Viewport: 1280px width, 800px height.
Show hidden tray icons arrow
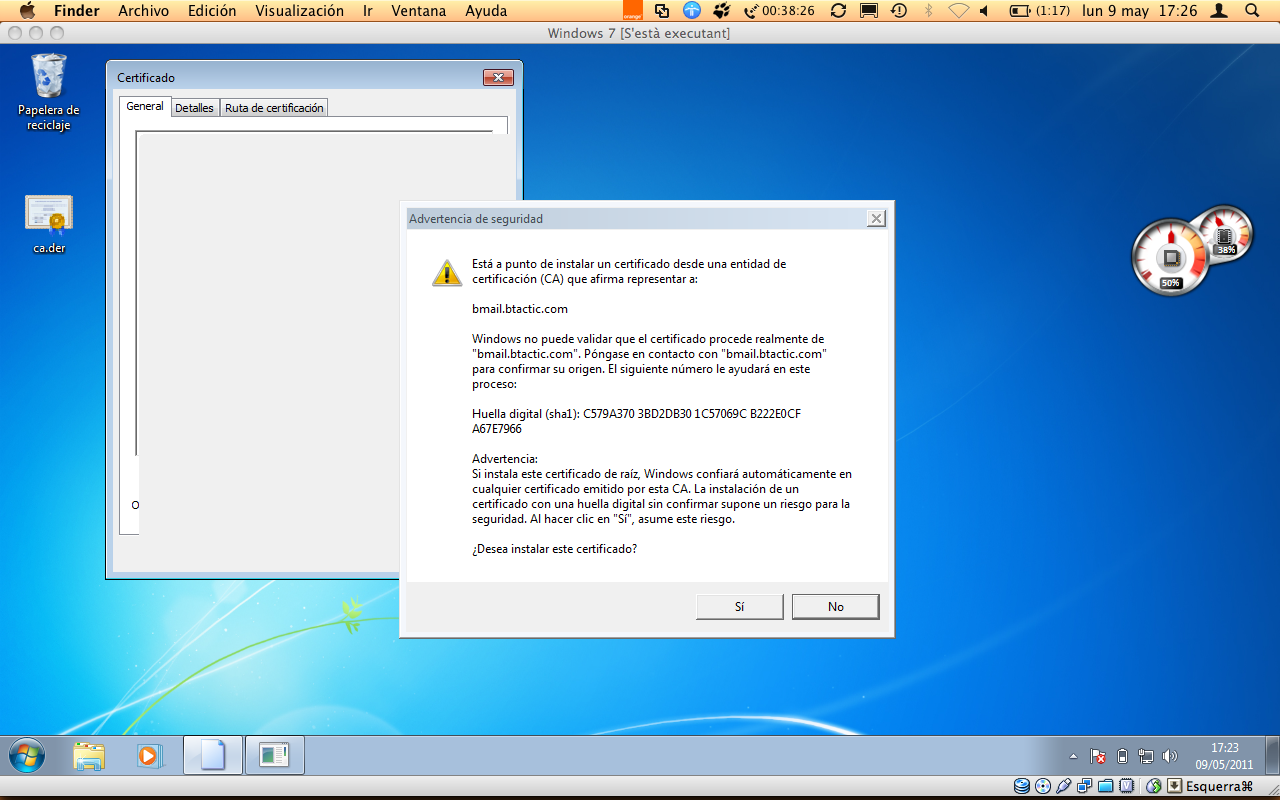1073,757
